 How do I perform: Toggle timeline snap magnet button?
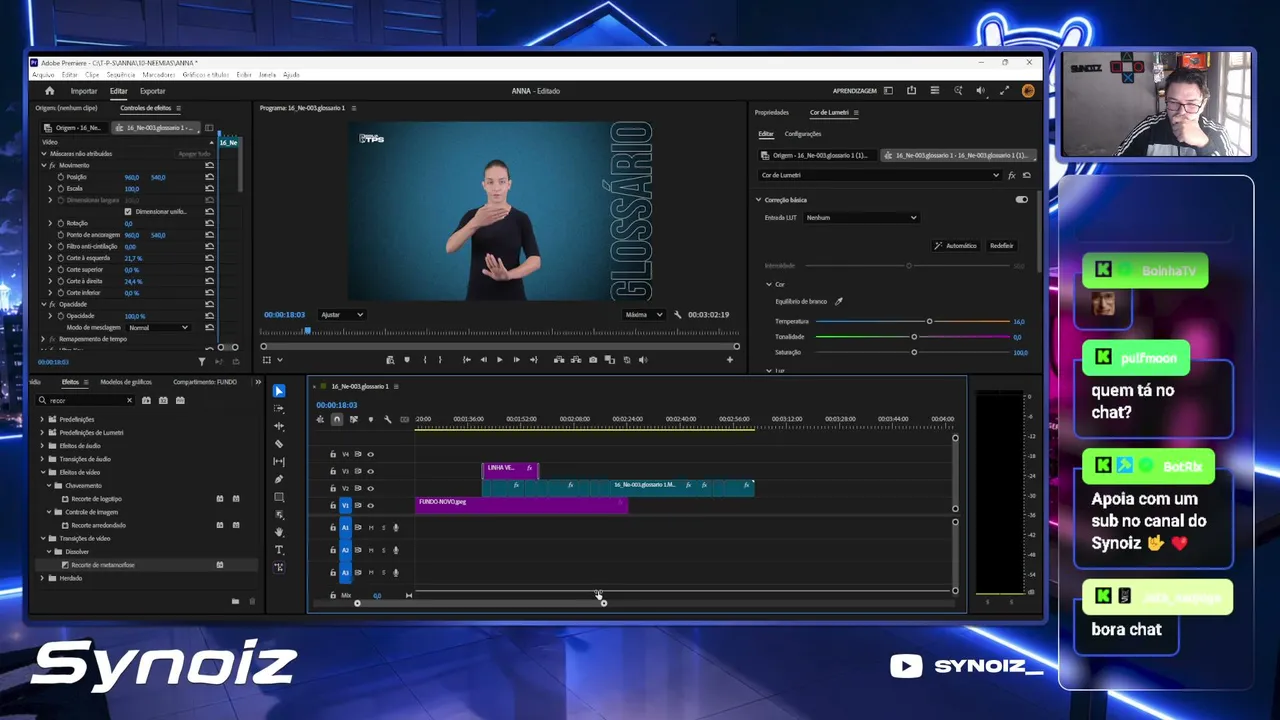[x=337, y=419]
